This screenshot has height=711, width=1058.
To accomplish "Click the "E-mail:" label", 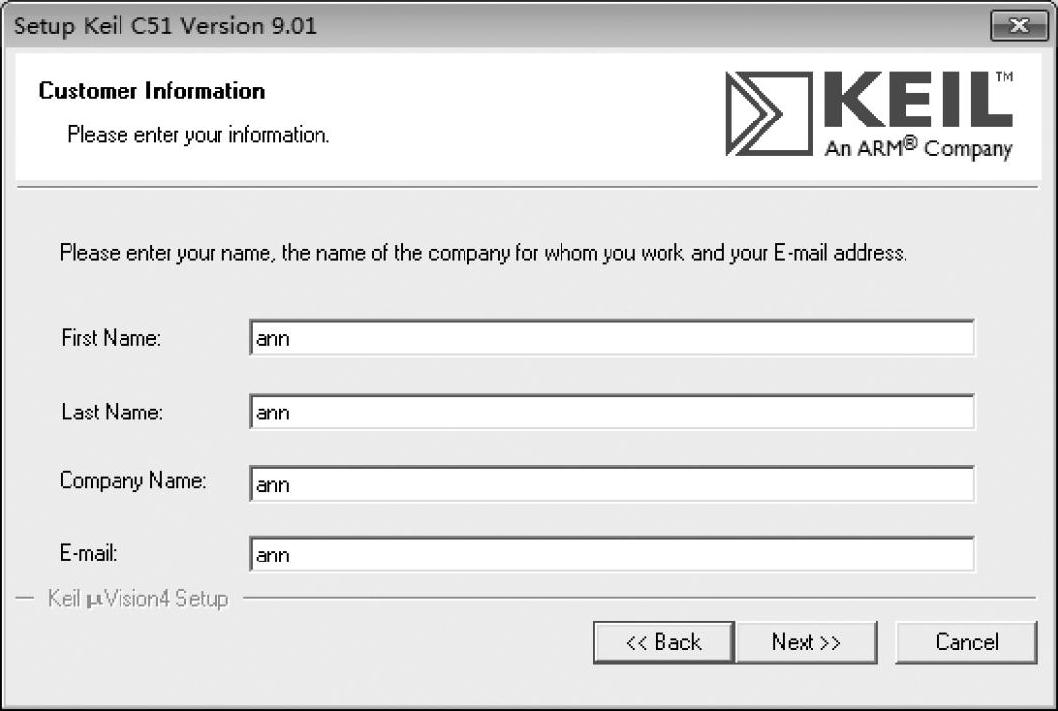I will [90, 553].
